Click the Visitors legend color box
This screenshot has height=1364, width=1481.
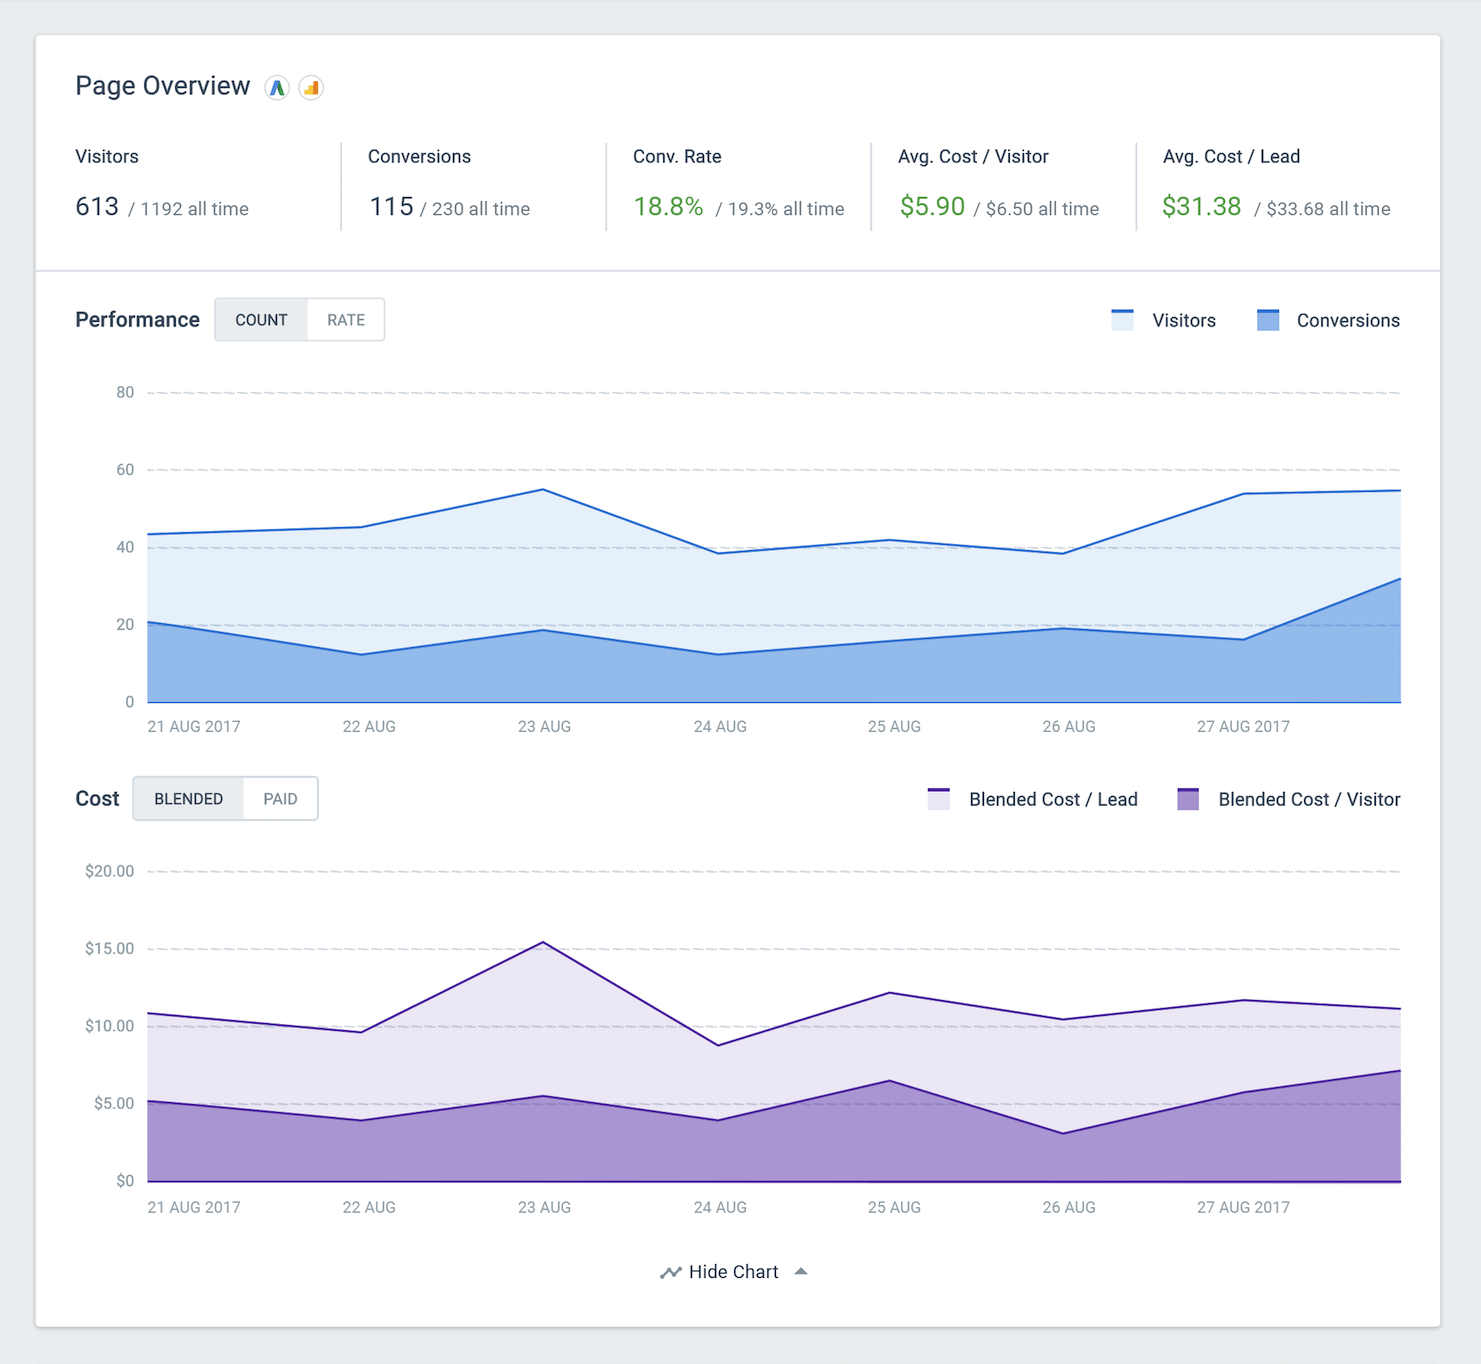(x=1123, y=319)
